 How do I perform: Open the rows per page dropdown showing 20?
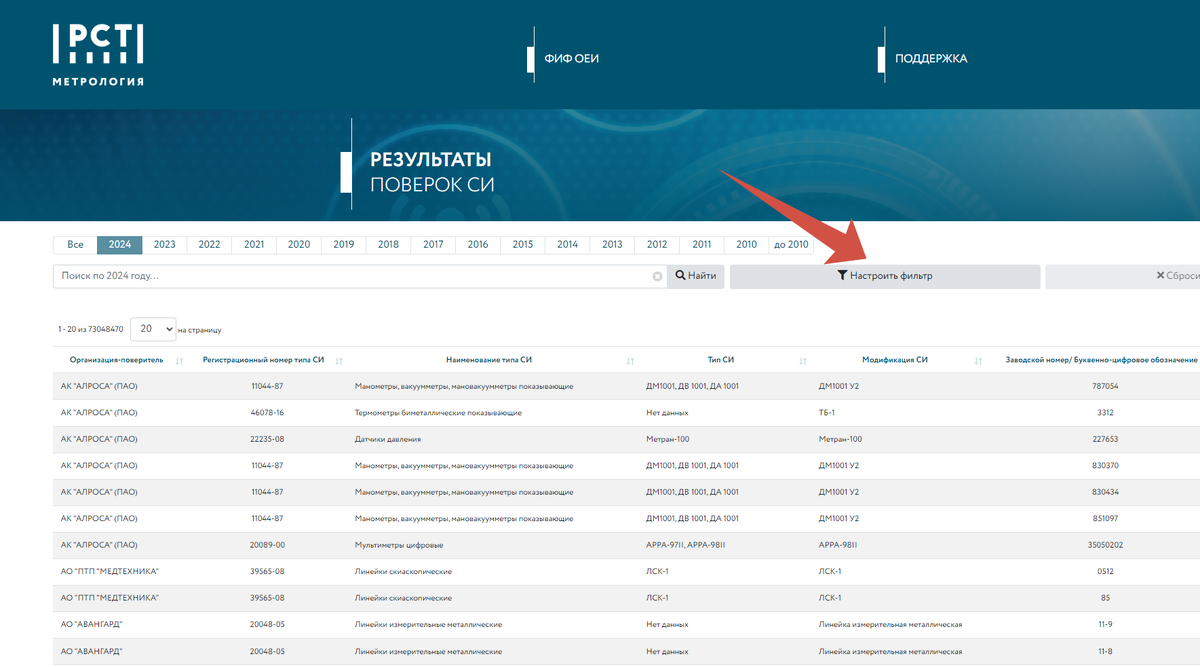(x=153, y=328)
